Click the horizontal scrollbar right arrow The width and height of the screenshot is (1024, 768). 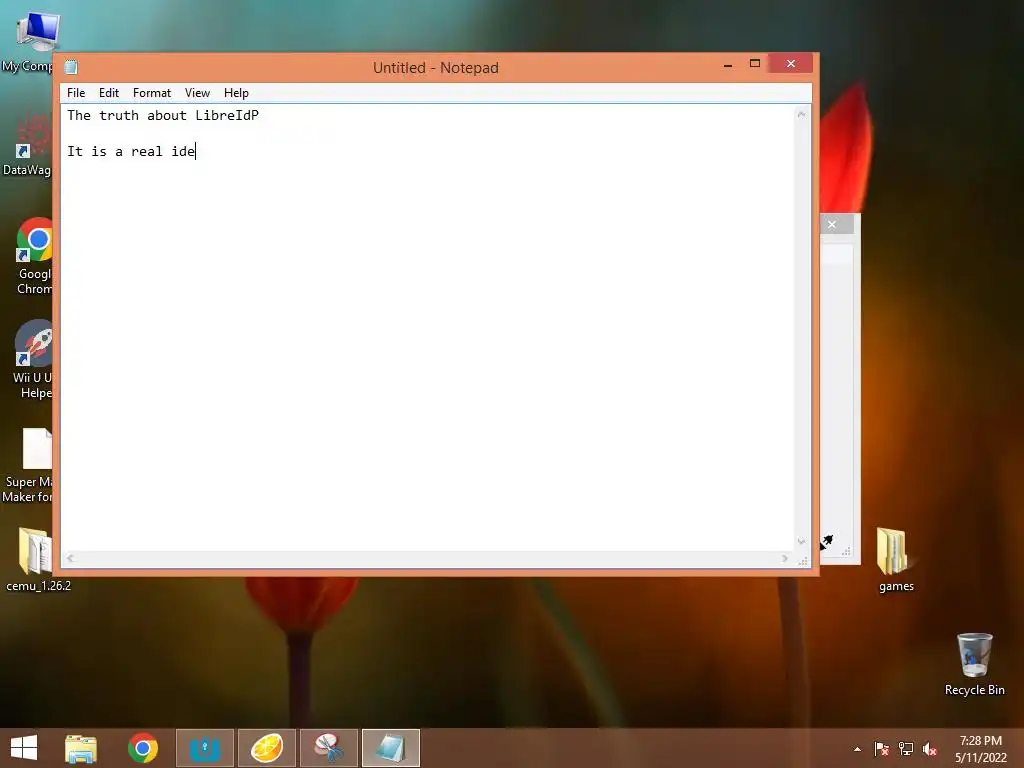point(785,558)
